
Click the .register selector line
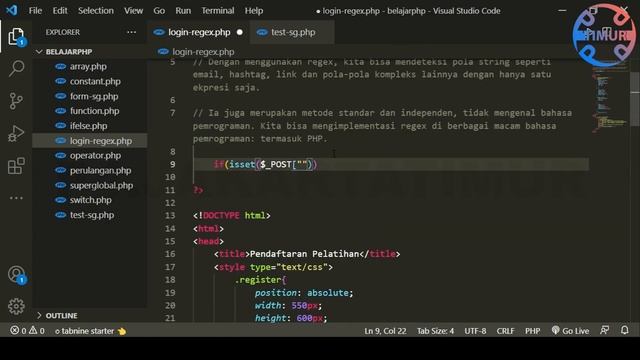click(x=260, y=280)
